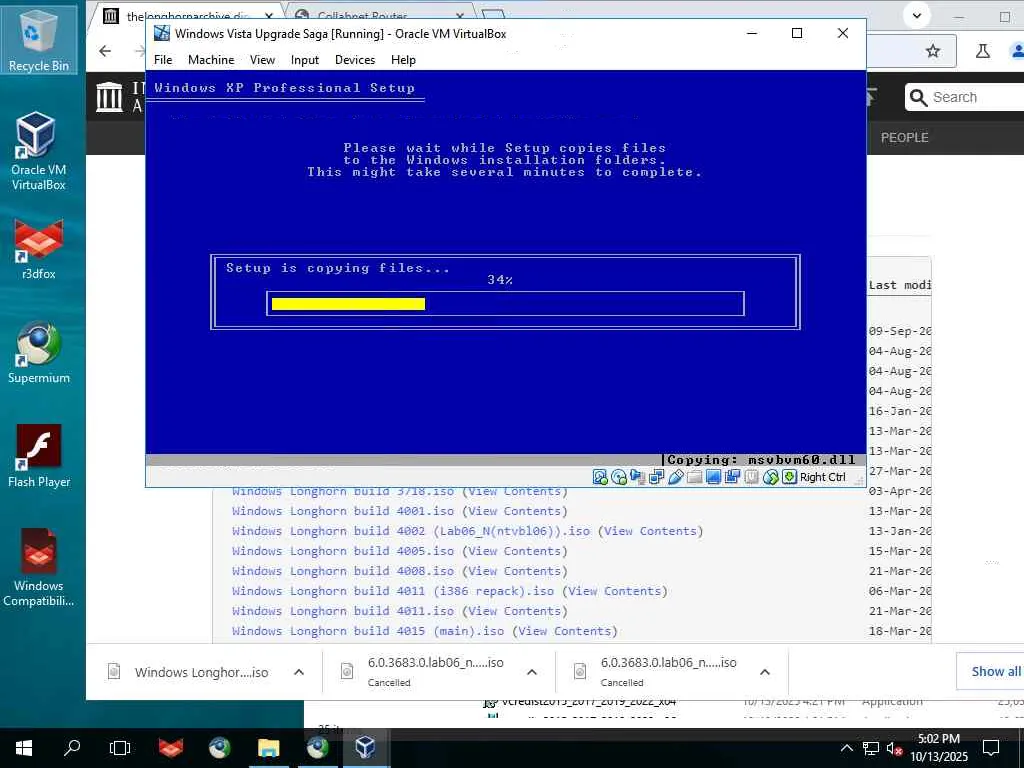Image resolution: width=1024 pixels, height=768 pixels.
Task: Click the hard disk activity indicator in VirtualBox status bar
Action: (x=600, y=477)
